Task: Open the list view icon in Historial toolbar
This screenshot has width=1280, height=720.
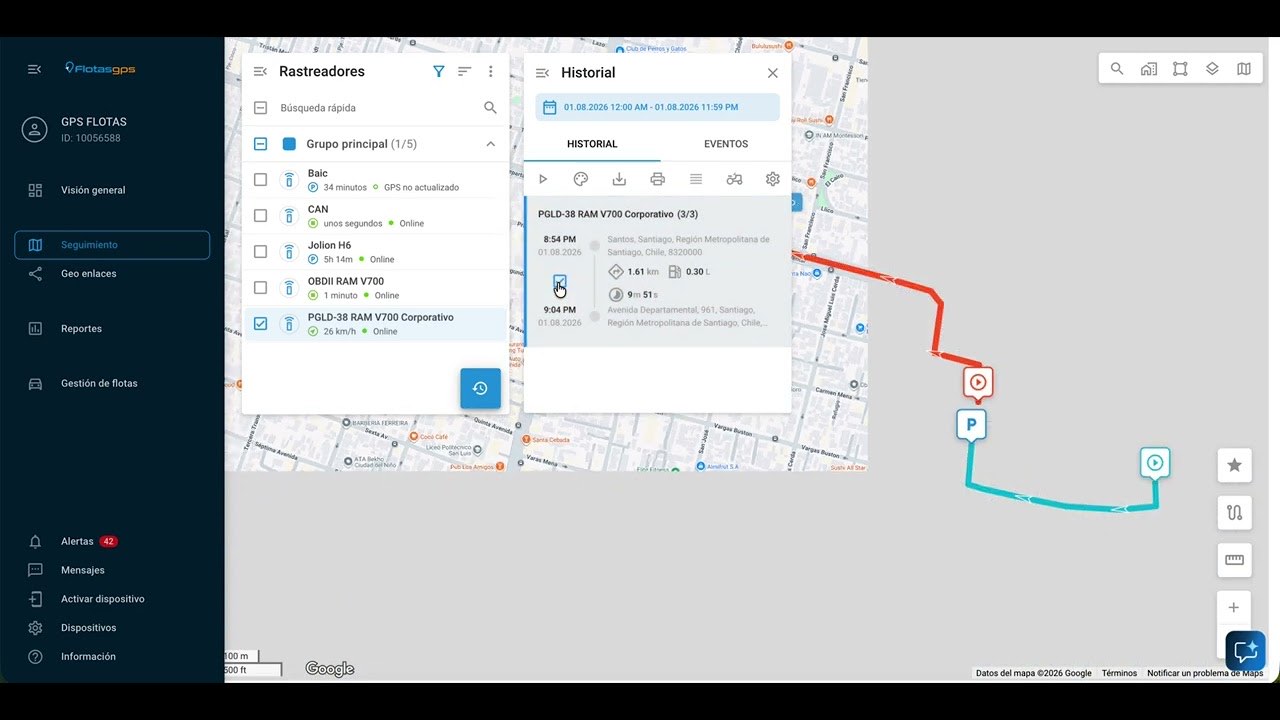Action: [x=696, y=179]
